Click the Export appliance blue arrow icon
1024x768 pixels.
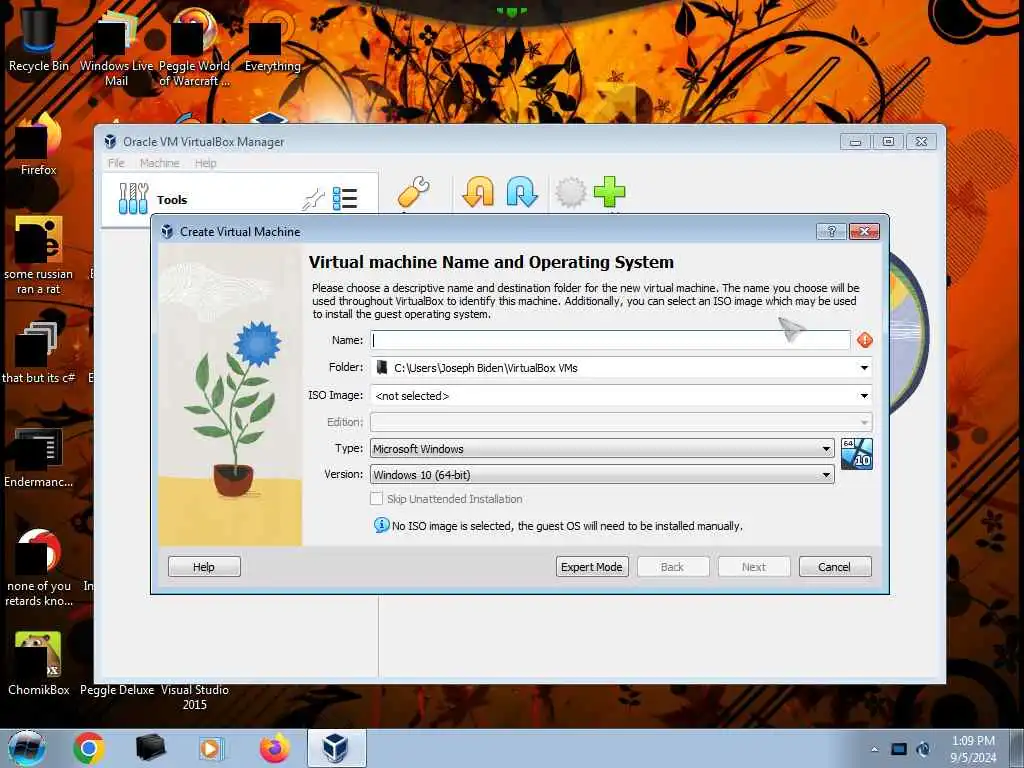(522, 192)
